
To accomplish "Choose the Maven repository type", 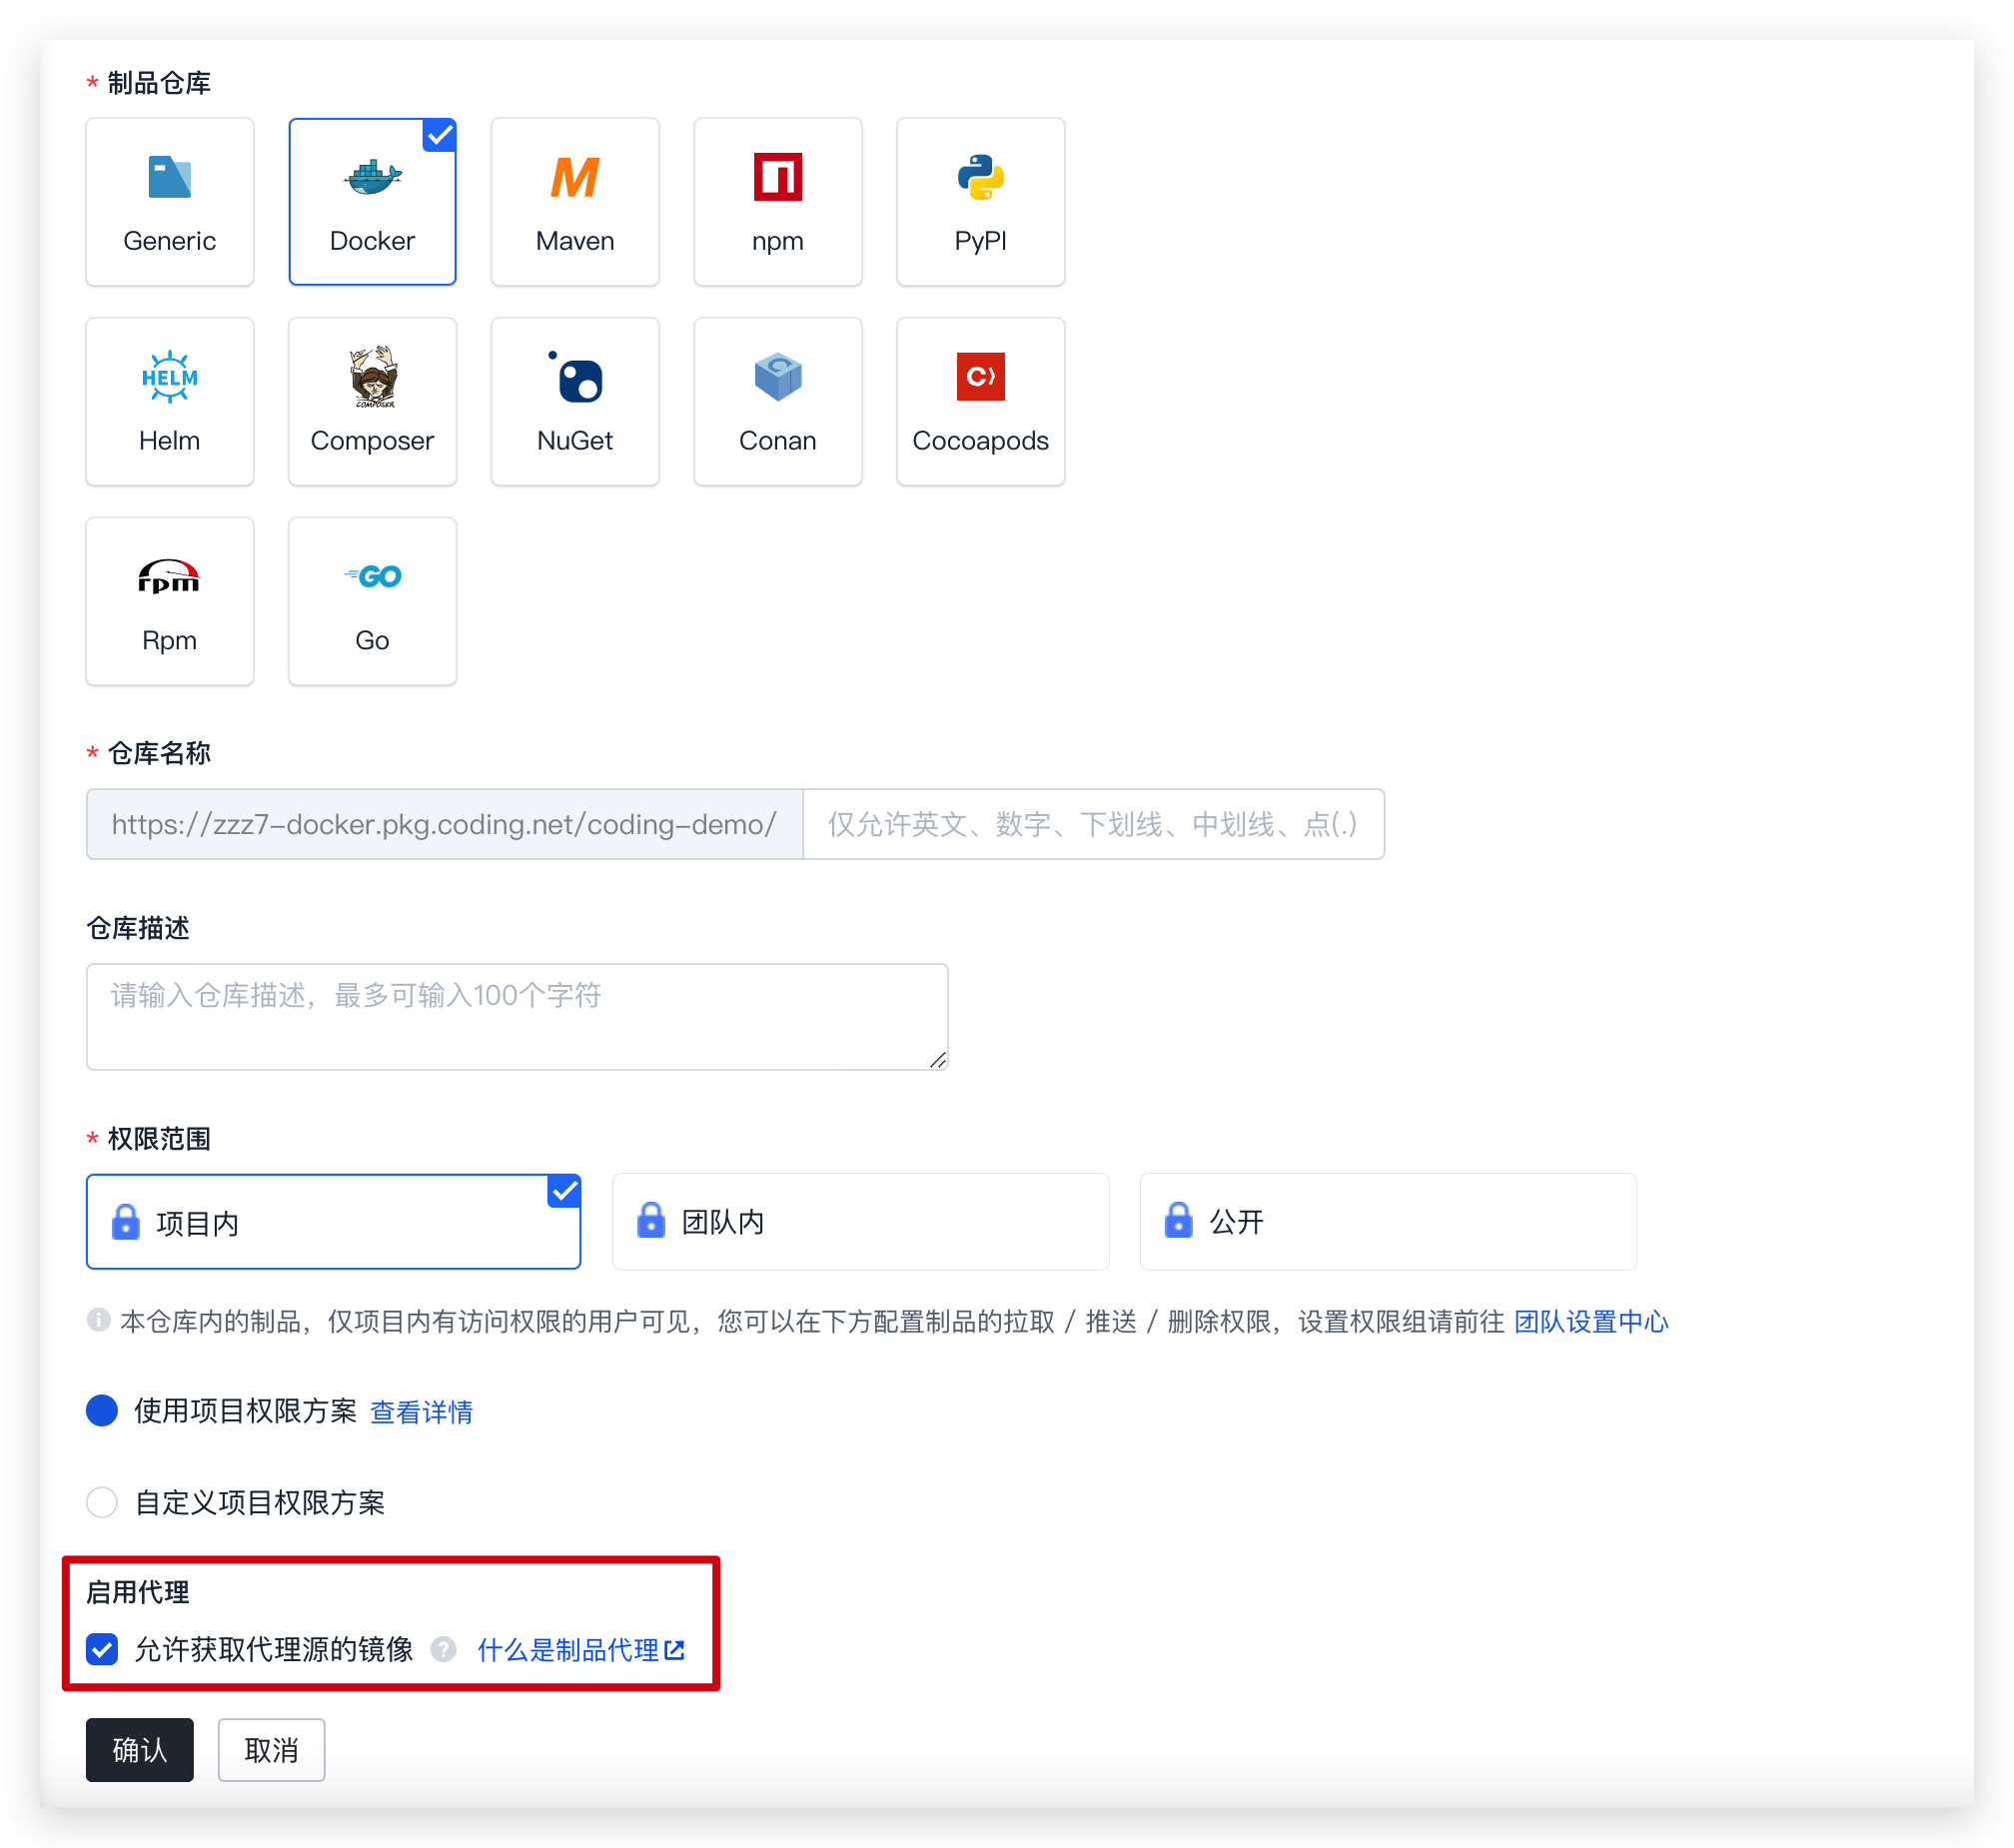I will 575,201.
